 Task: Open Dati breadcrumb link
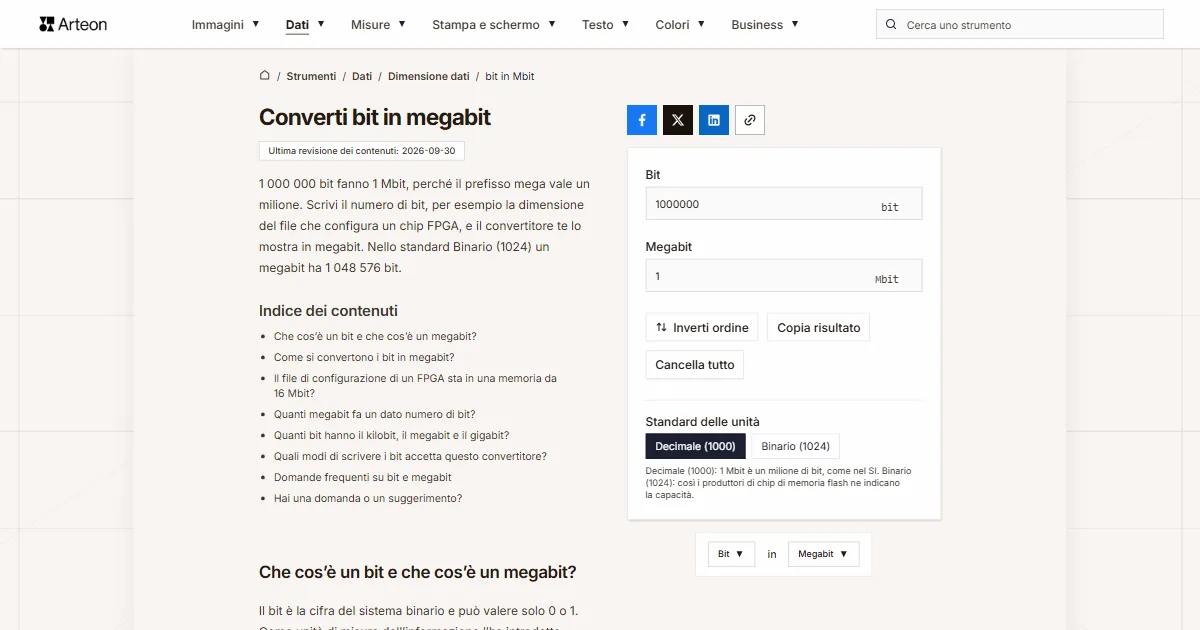coord(362,76)
